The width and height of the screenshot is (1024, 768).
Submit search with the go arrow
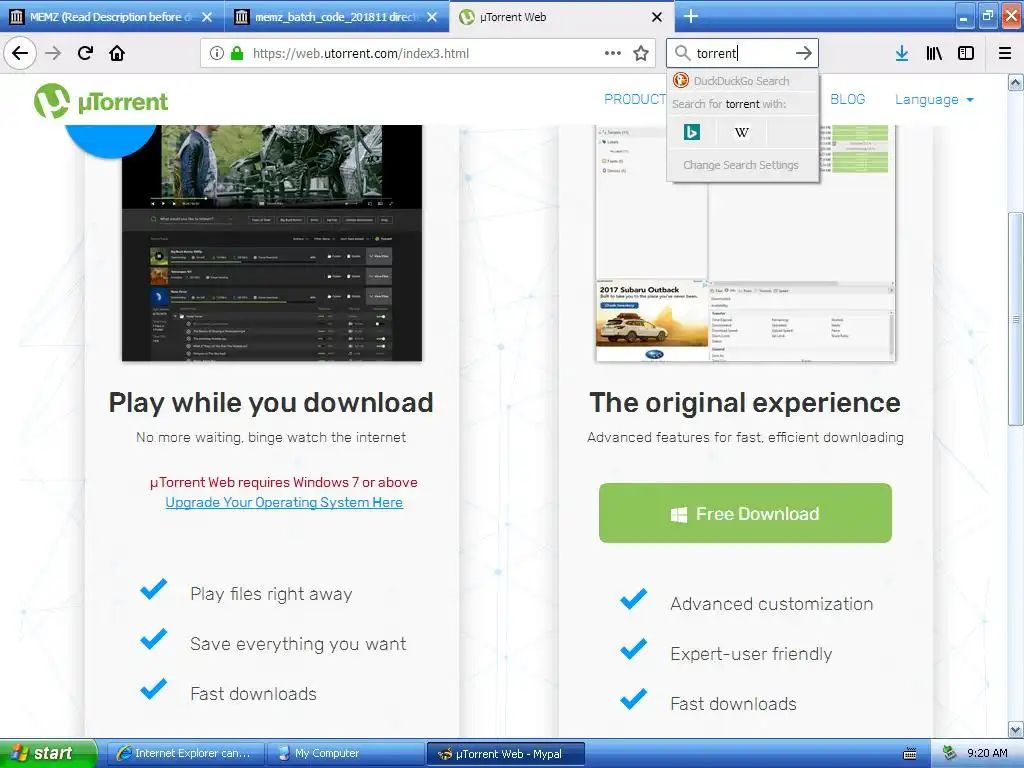pos(804,53)
